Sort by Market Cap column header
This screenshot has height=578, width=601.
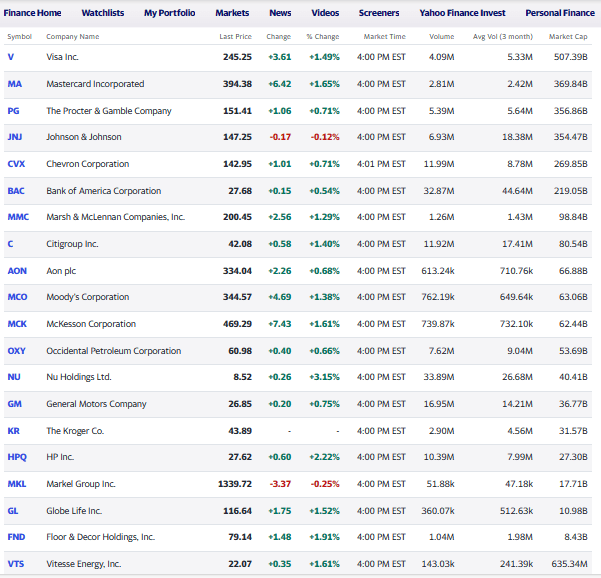coord(567,36)
